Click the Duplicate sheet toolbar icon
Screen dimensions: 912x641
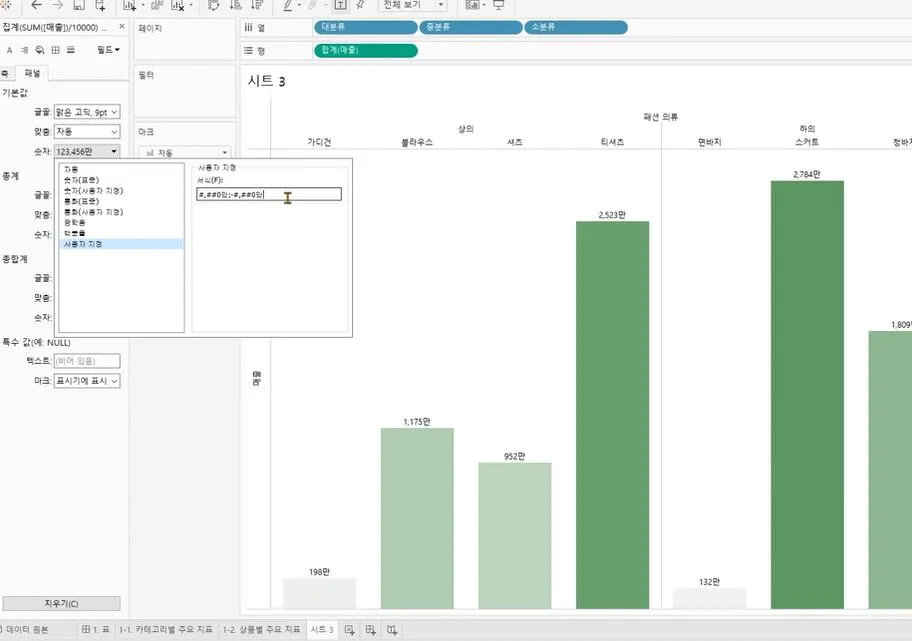pyautogui.click(x=156, y=5)
